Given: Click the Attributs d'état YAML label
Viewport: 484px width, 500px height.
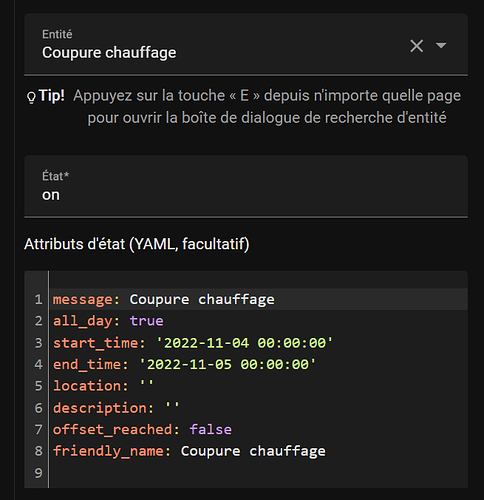Looking at the screenshot, I should pyautogui.click(x=137, y=244).
